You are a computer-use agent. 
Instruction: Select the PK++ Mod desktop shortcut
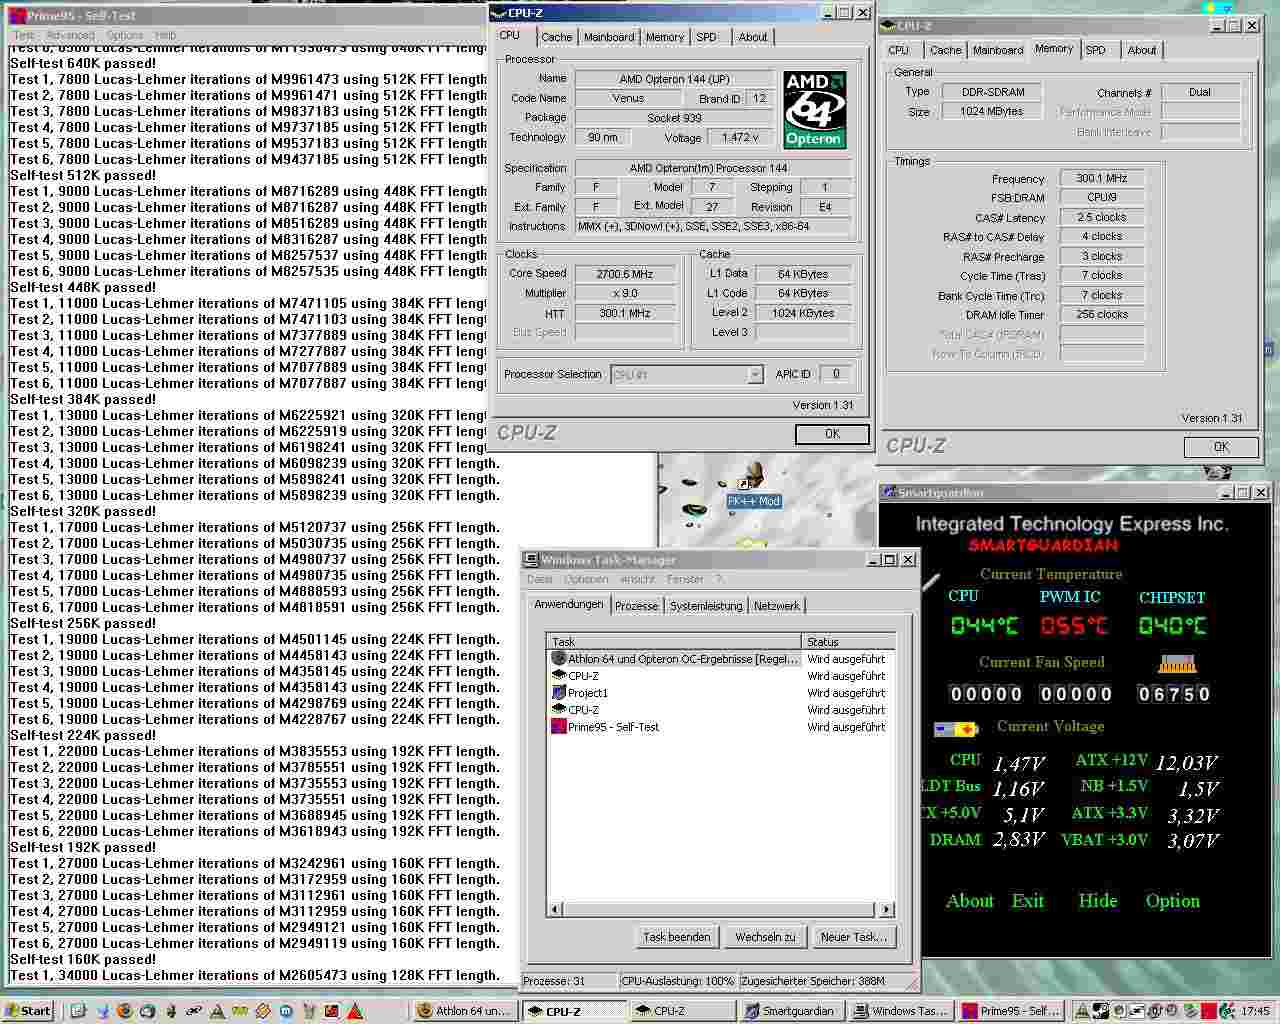[753, 484]
